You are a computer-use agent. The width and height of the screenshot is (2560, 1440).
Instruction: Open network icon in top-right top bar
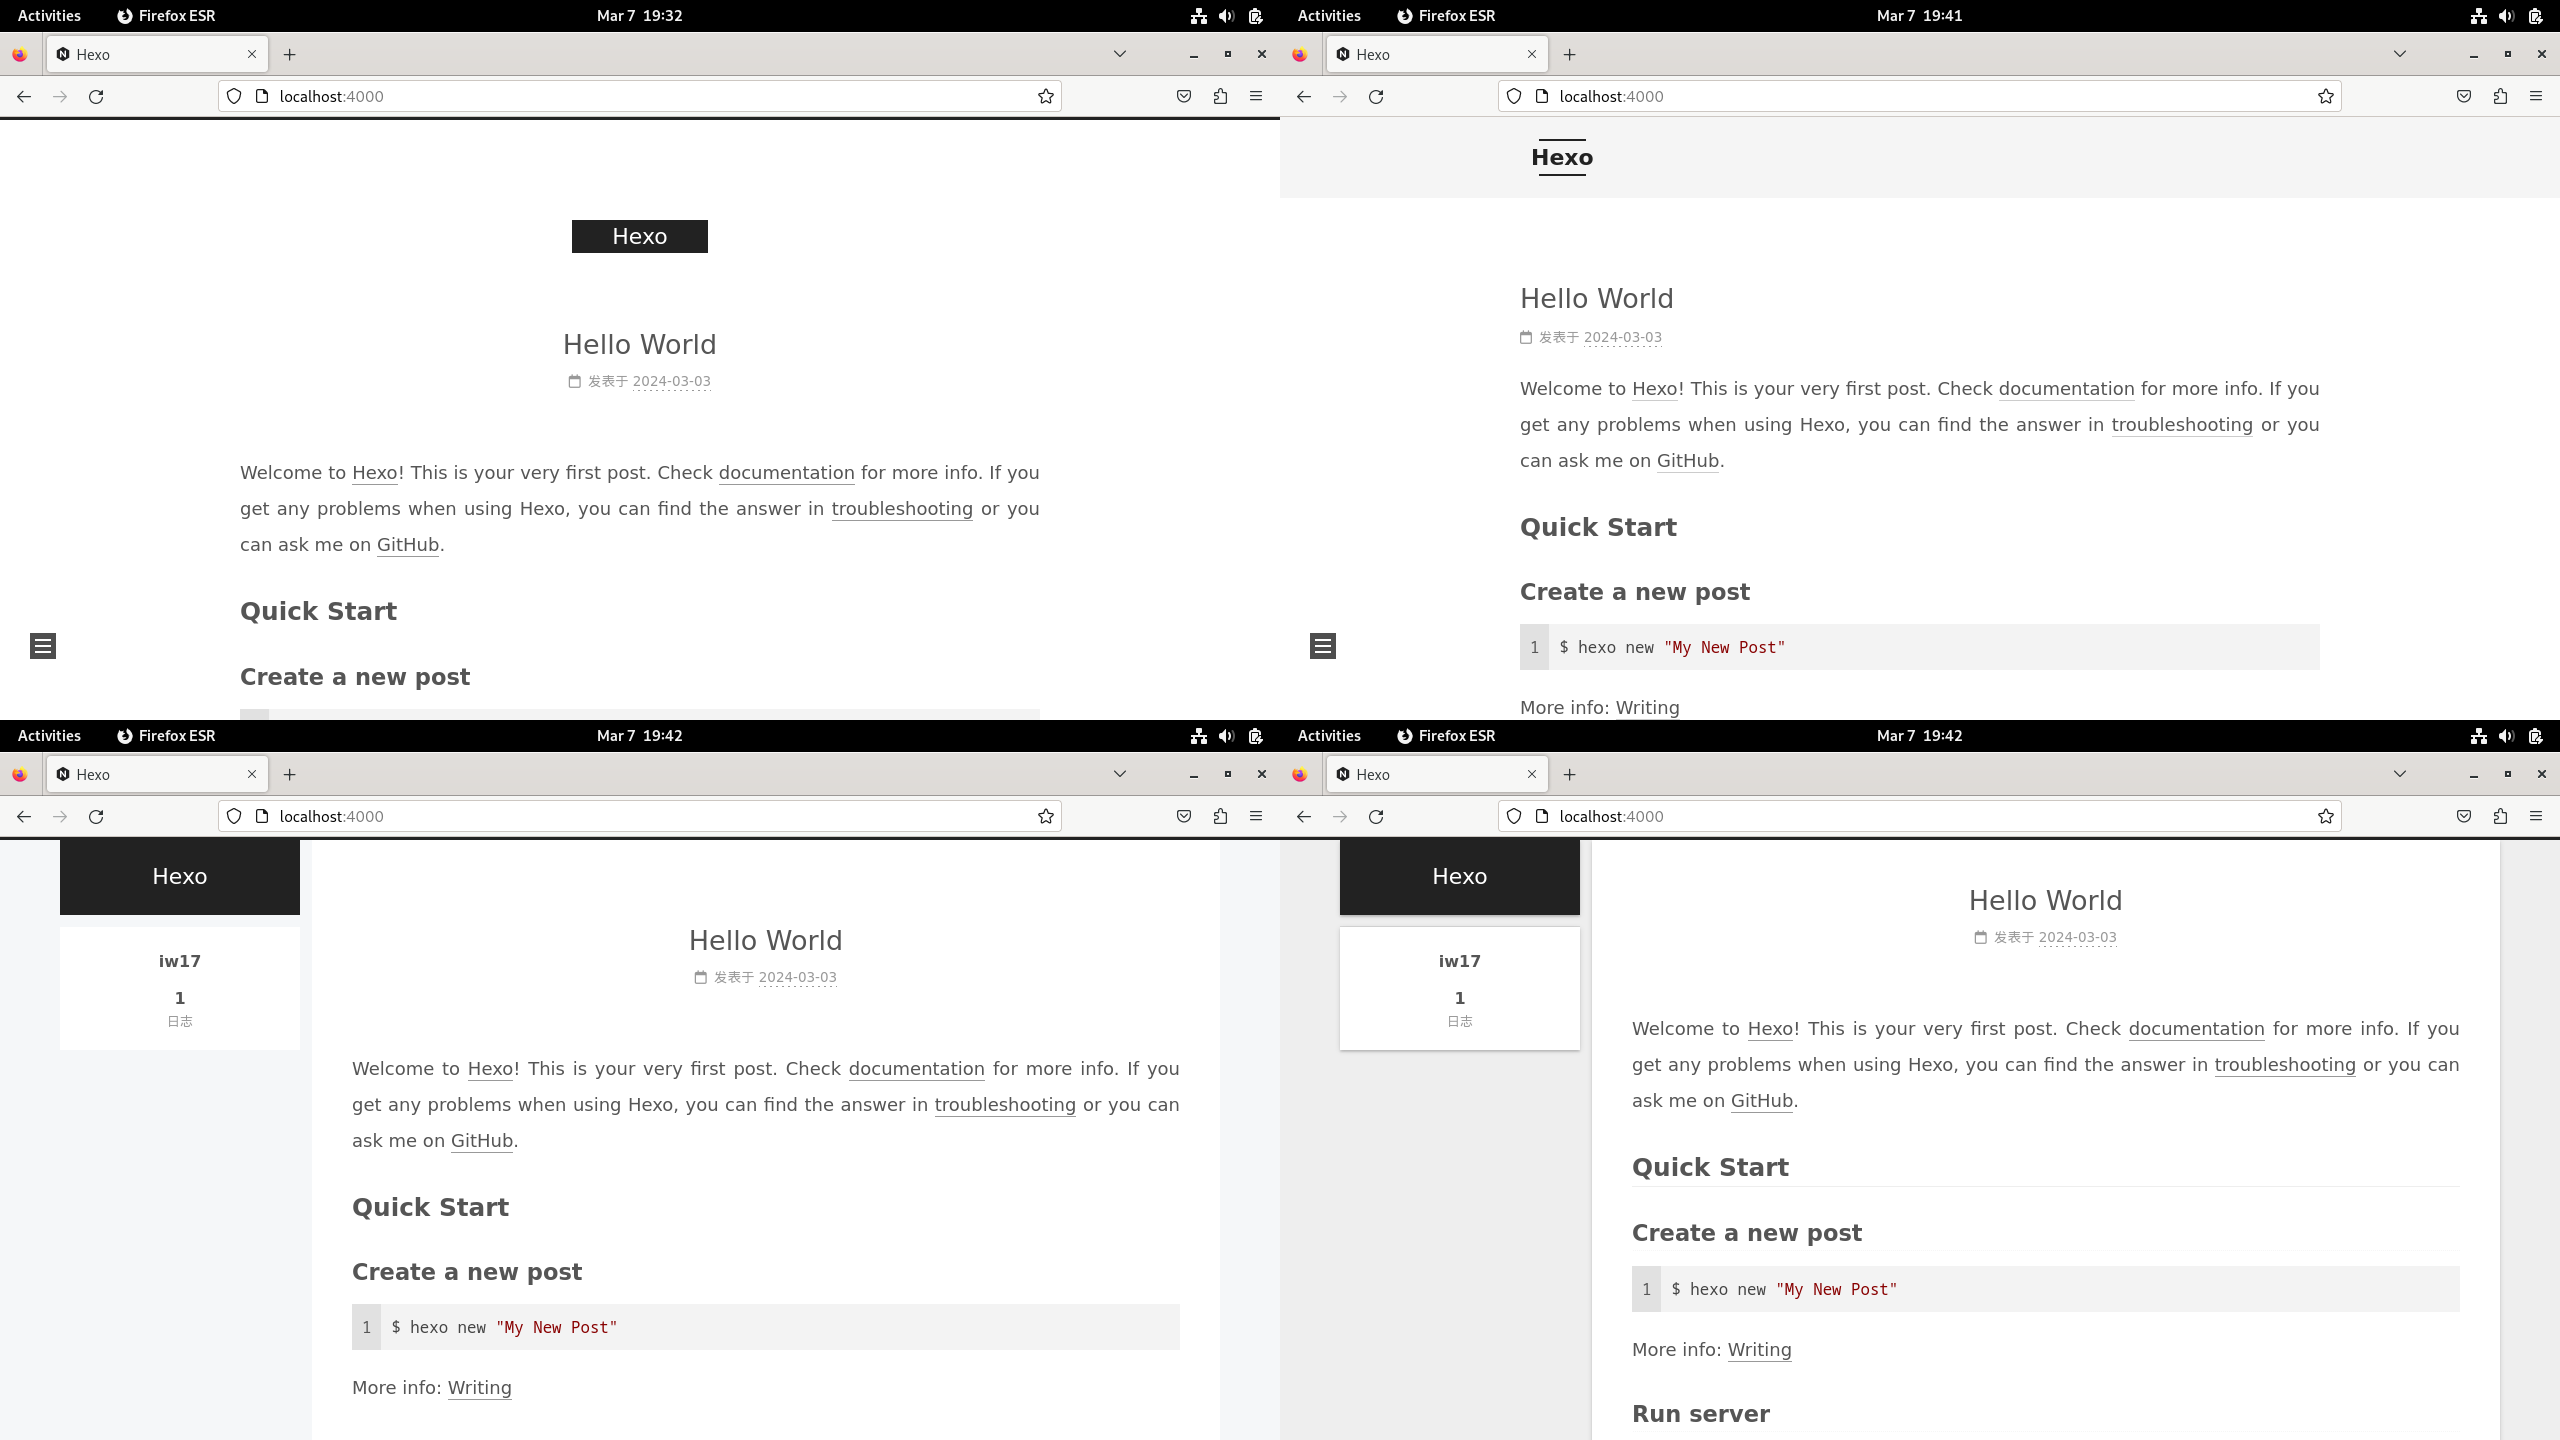(2479, 15)
